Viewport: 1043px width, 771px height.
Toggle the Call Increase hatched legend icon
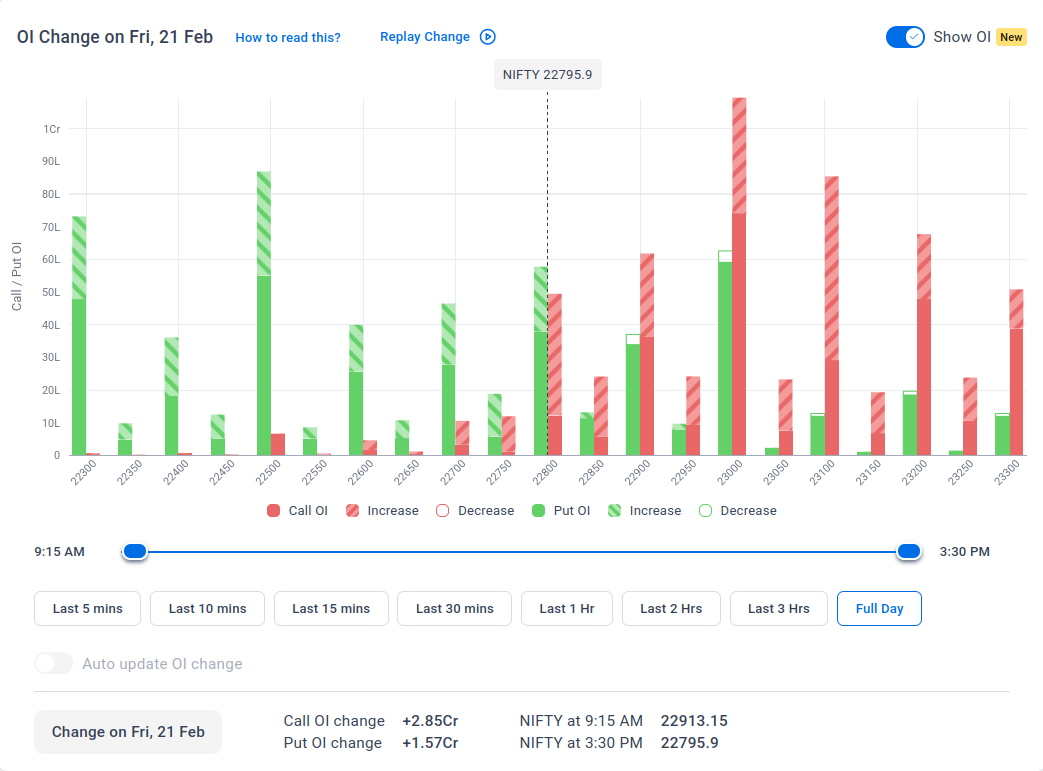pyautogui.click(x=353, y=510)
